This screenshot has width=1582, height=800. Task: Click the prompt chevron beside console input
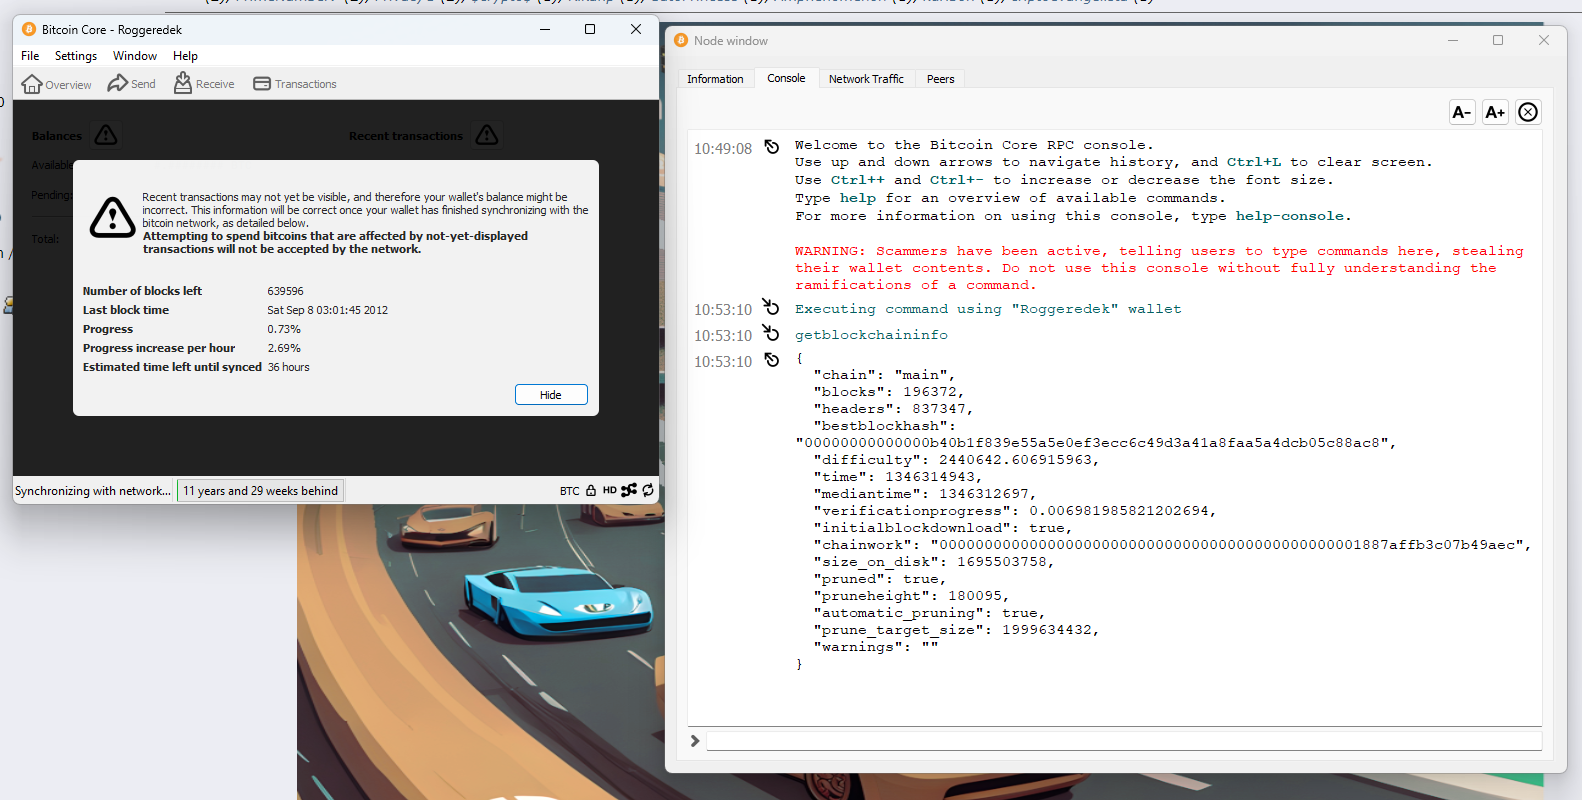point(695,741)
